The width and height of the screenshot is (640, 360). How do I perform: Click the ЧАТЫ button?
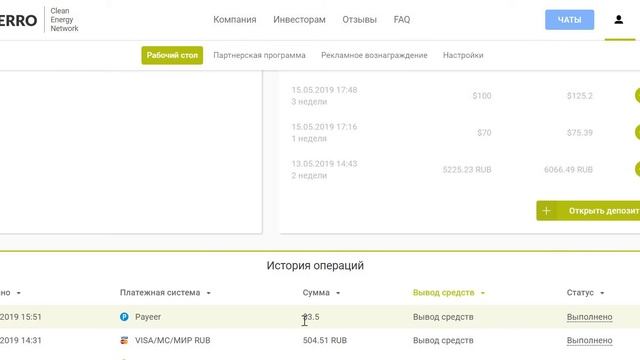coord(569,20)
